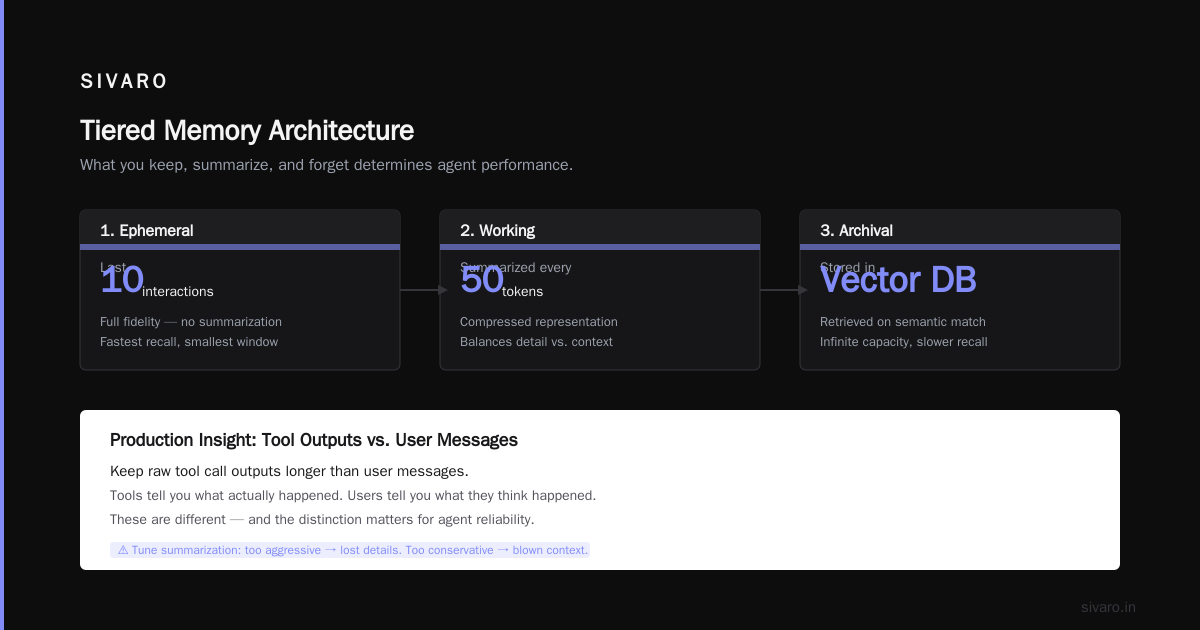Open the sivaro.in link

click(x=1108, y=607)
